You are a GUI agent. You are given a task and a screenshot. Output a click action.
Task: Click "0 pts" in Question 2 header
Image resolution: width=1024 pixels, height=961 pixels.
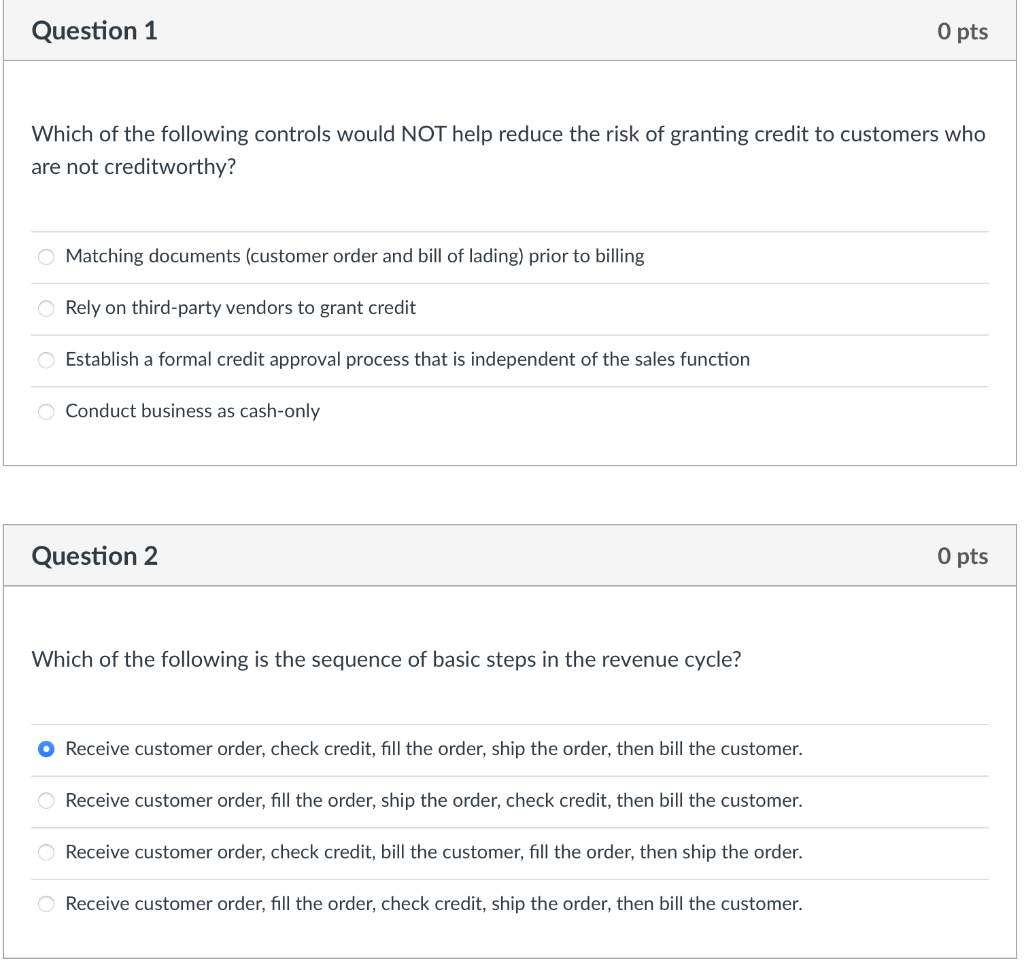pos(962,557)
